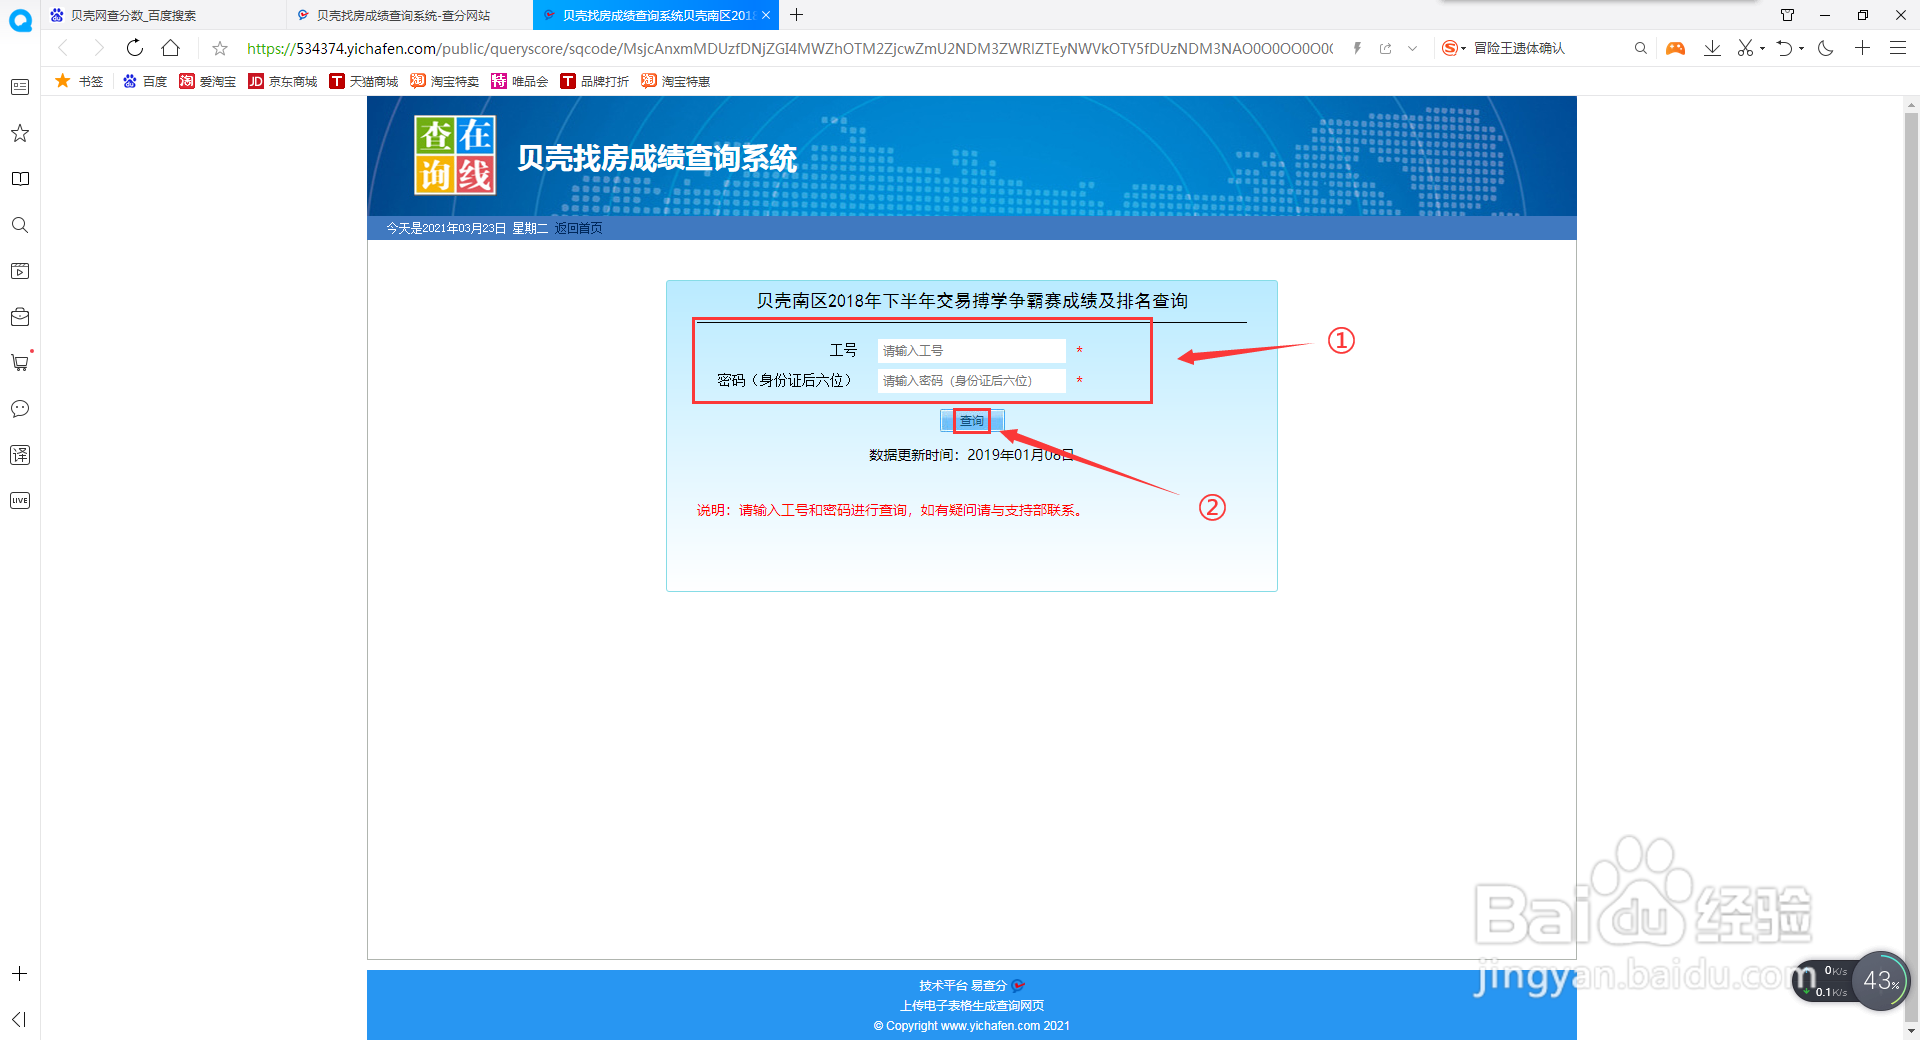Open the news feed sidebar icon

pos(20,87)
